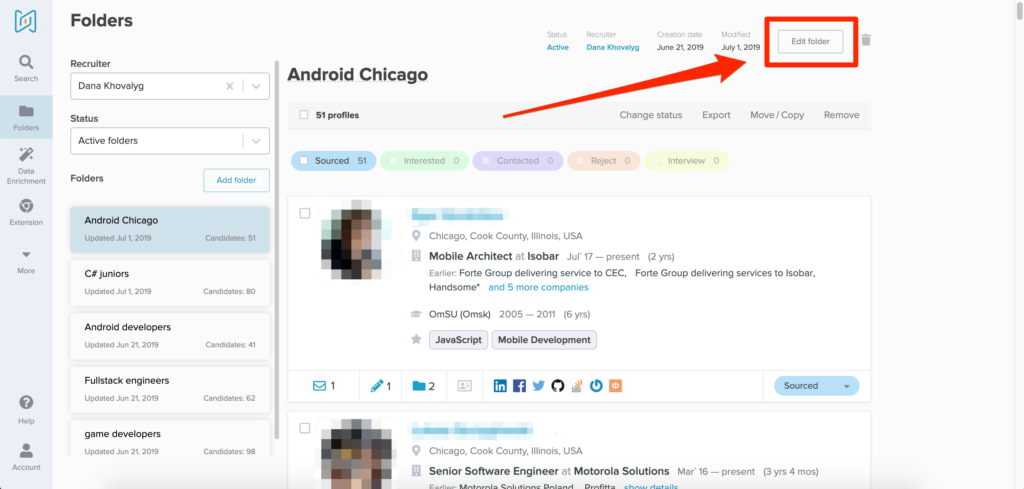Open contact card icon for Mobile Architect
The image size is (1024, 489).
pos(464,386)
